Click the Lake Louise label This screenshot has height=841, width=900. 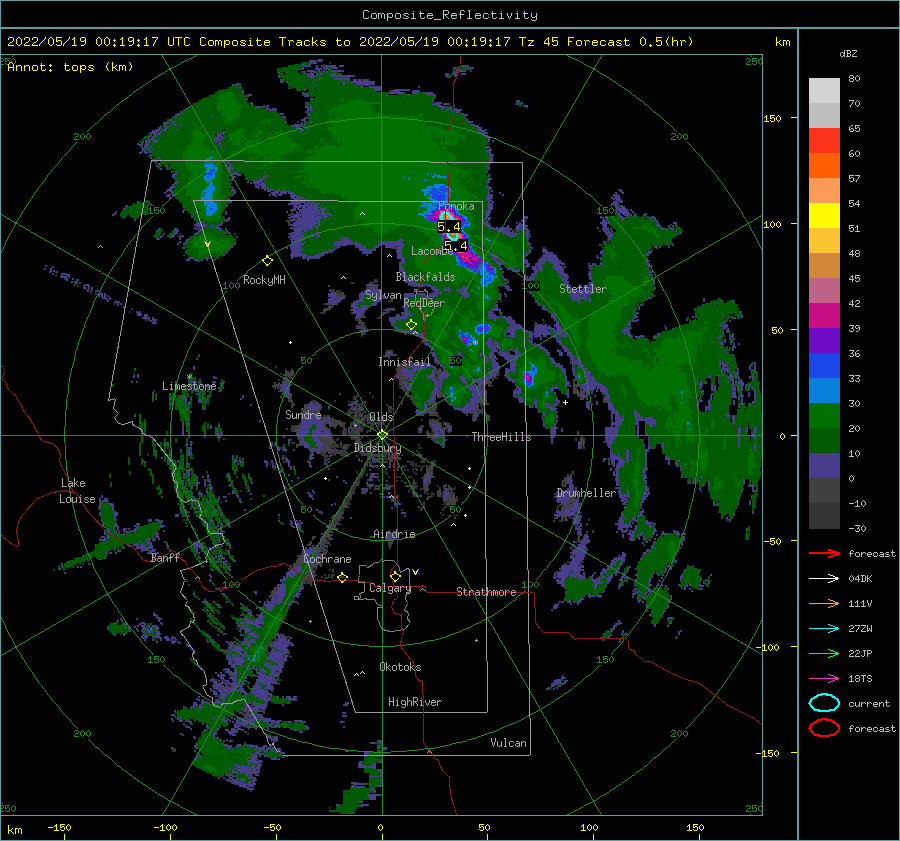click(77, 491)
